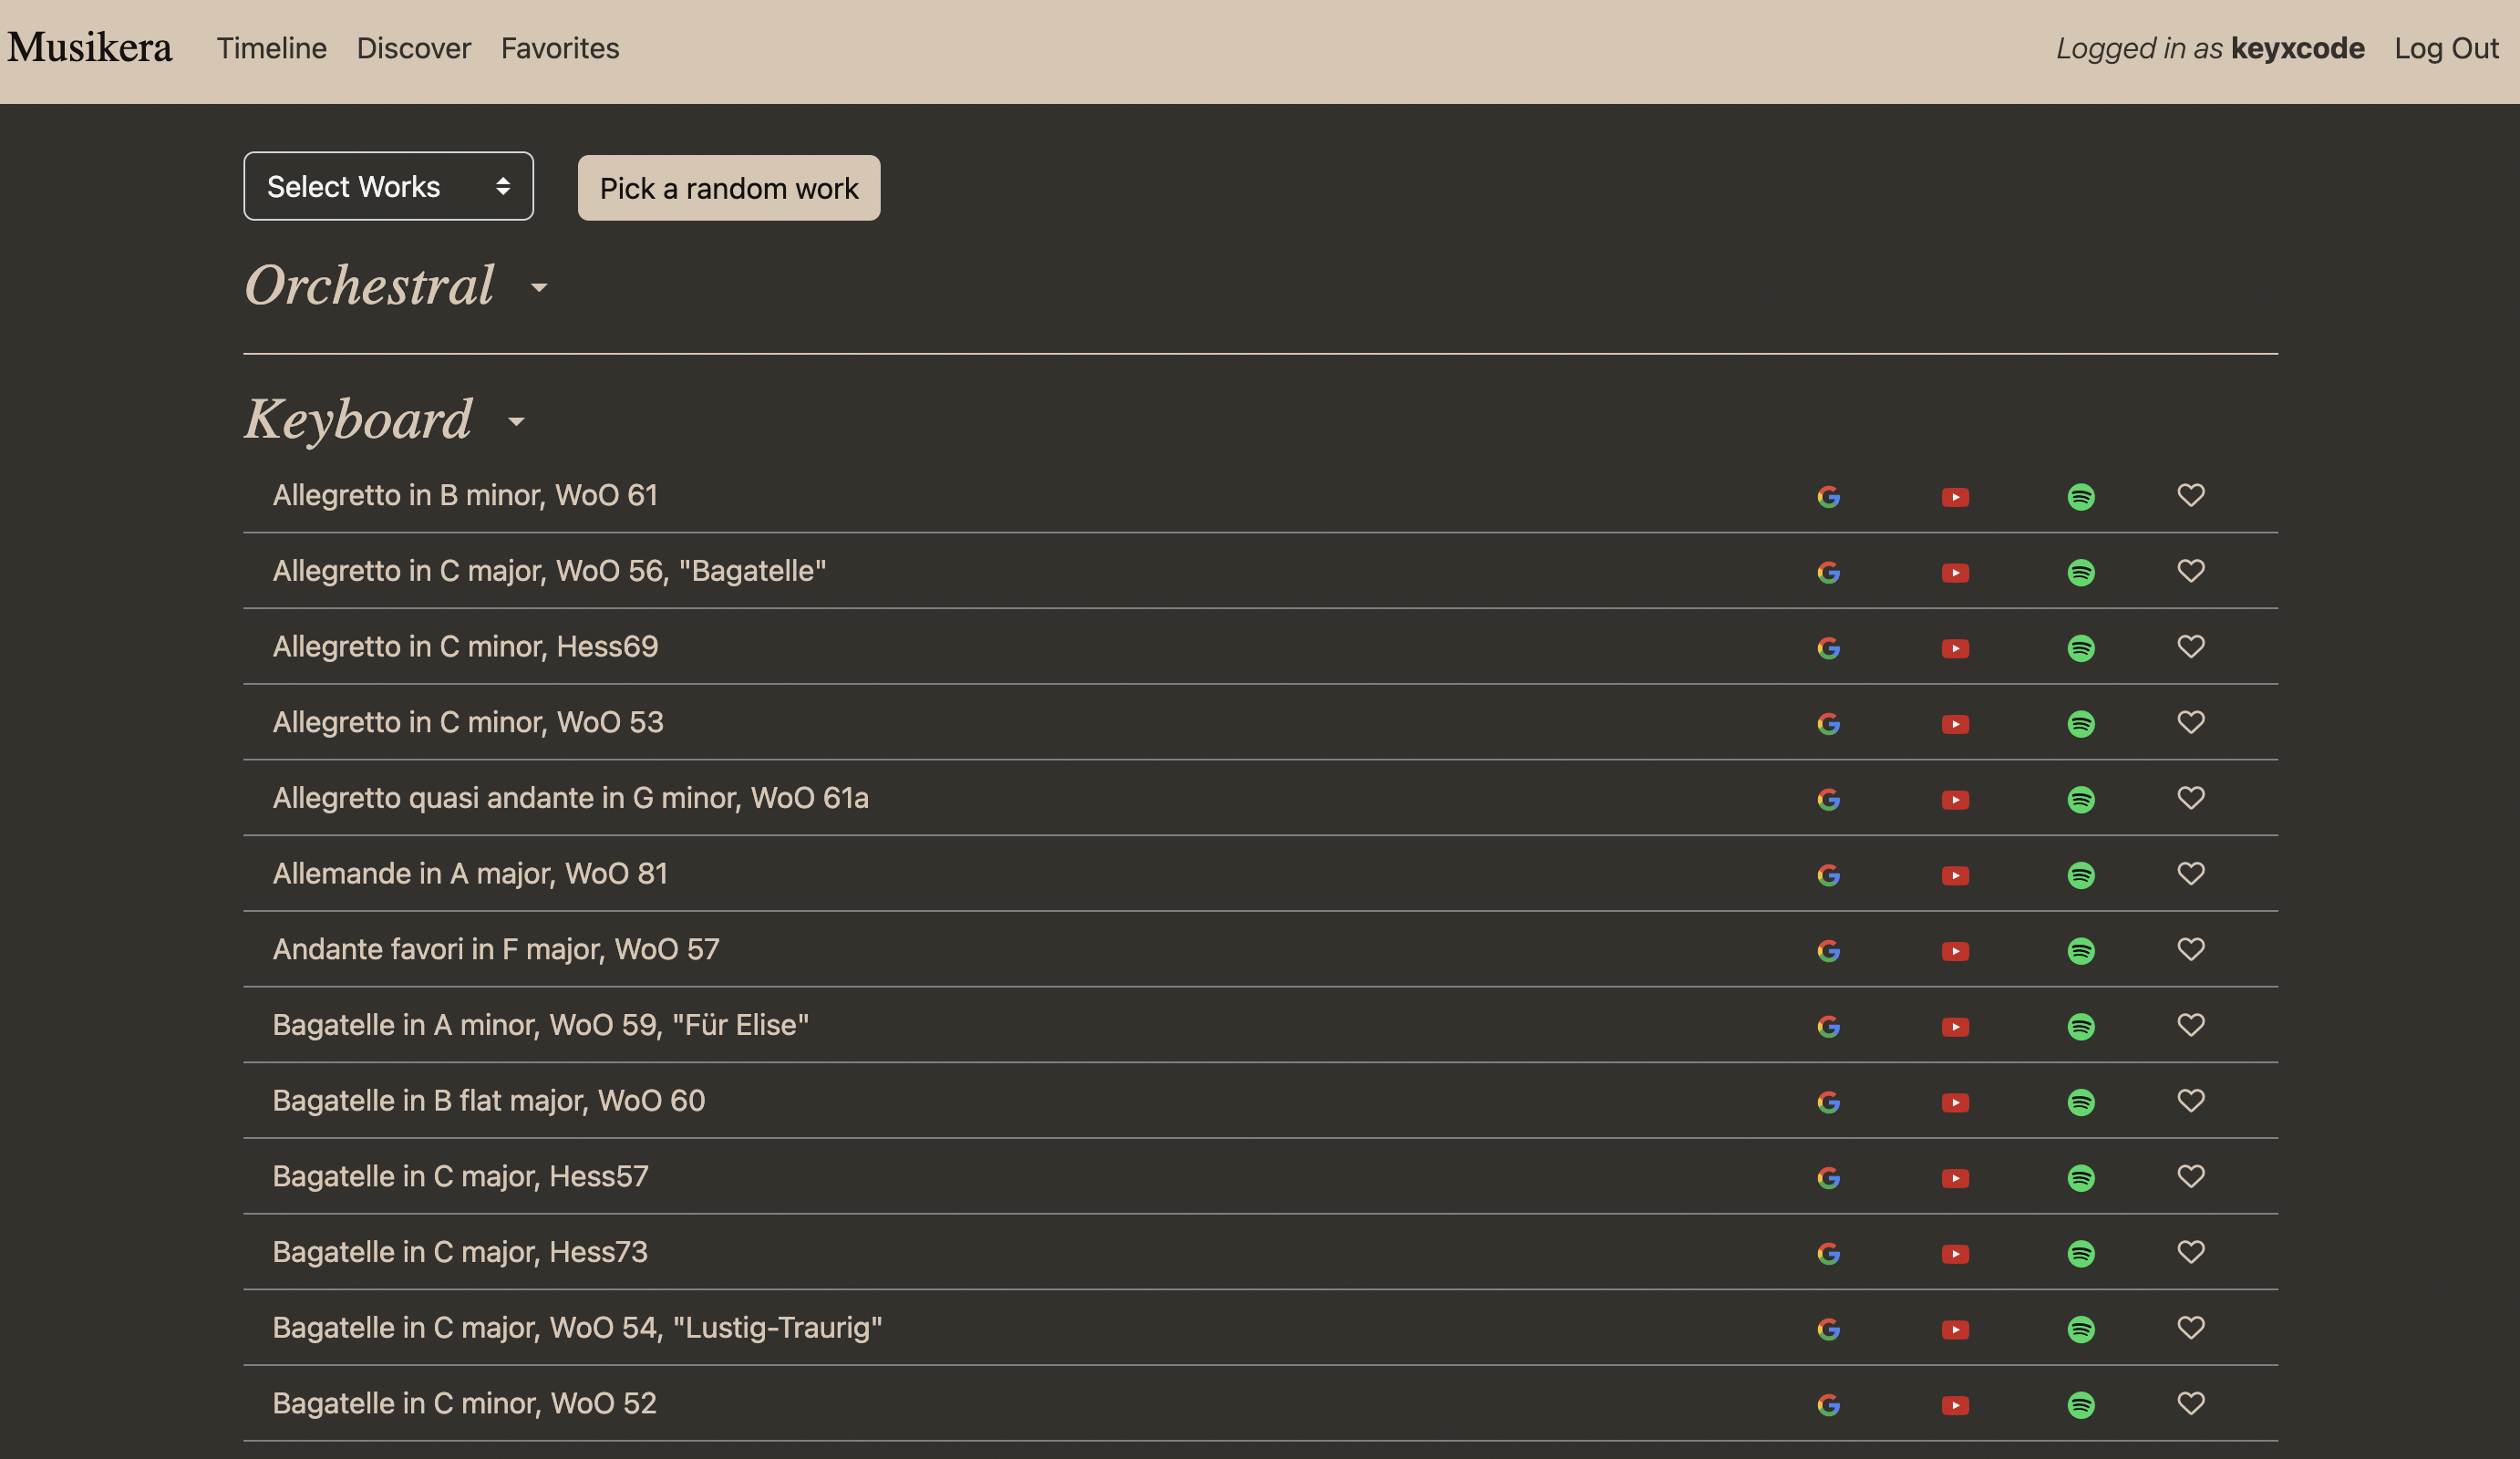Favorite Bagatelle in B flat major WoO 60
Screen dimensions: 2520x1459
[2191, 1101]
